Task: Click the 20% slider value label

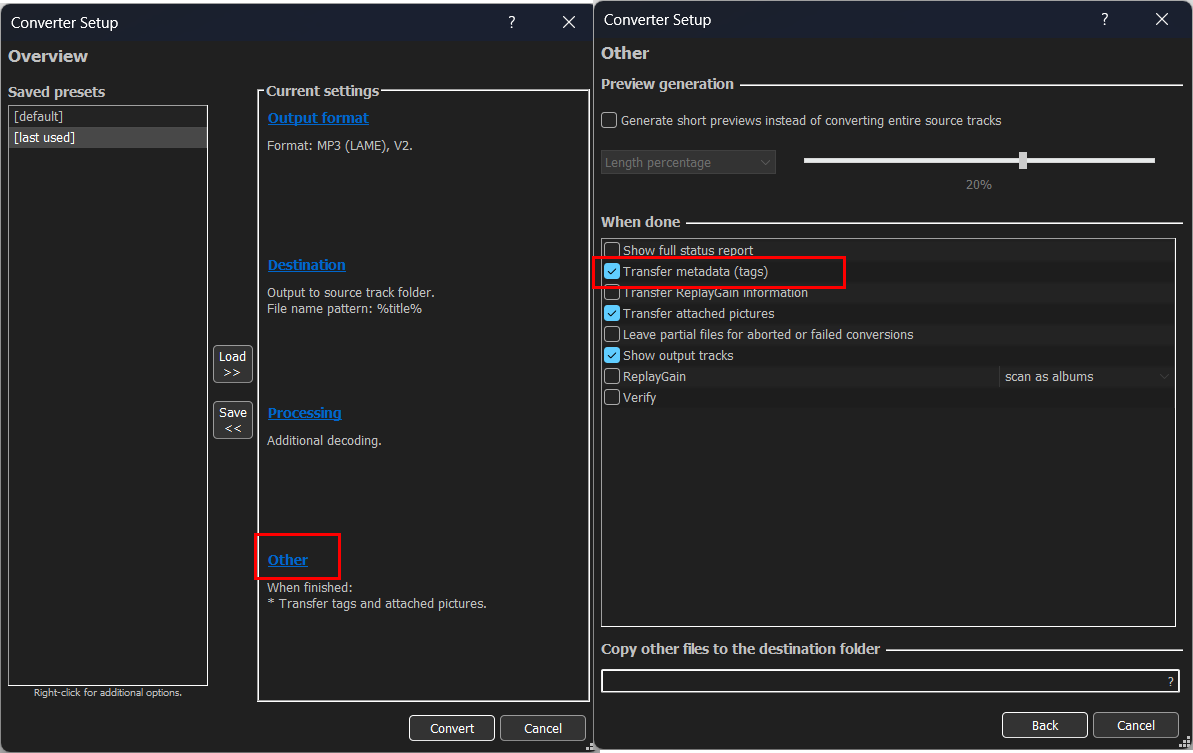Action: (x=978, y=185)
